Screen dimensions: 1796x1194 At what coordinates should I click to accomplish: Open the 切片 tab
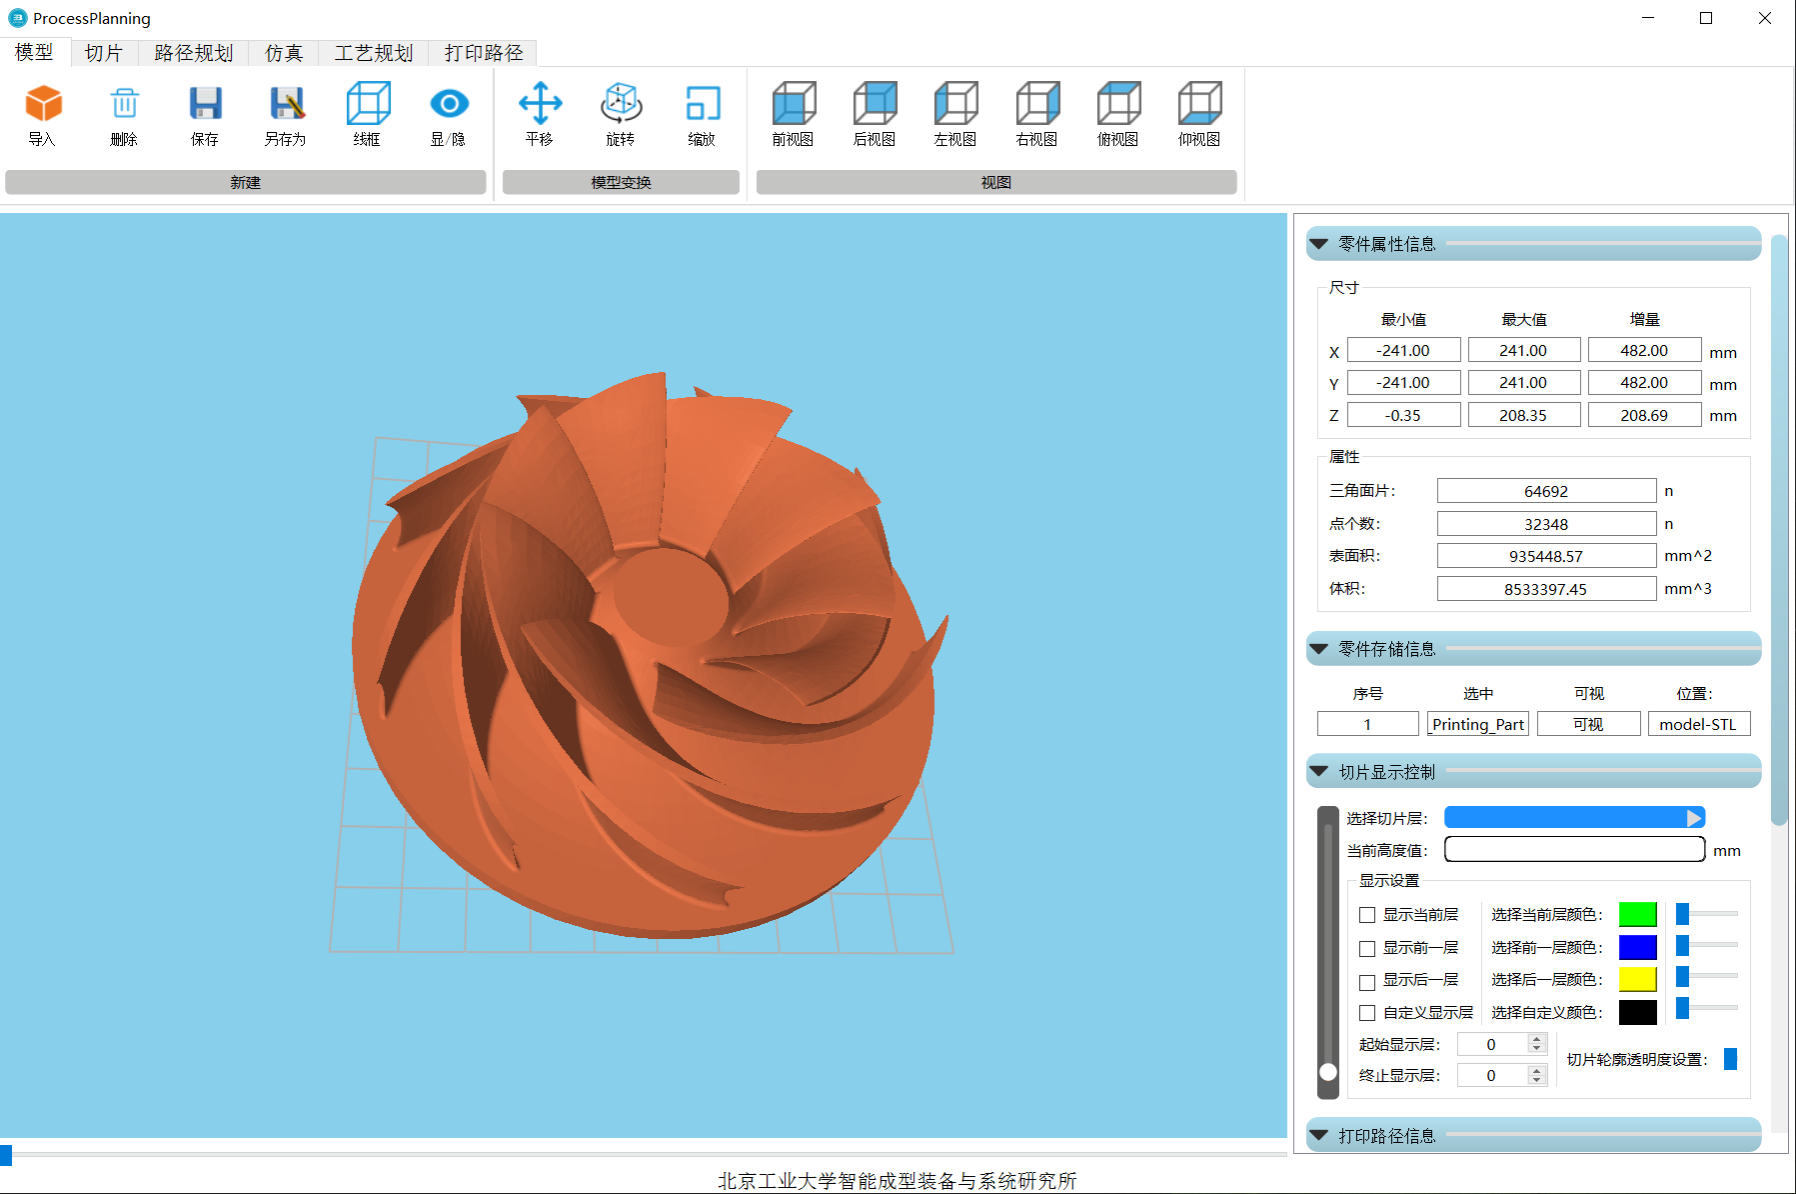[x=103, y=53]
